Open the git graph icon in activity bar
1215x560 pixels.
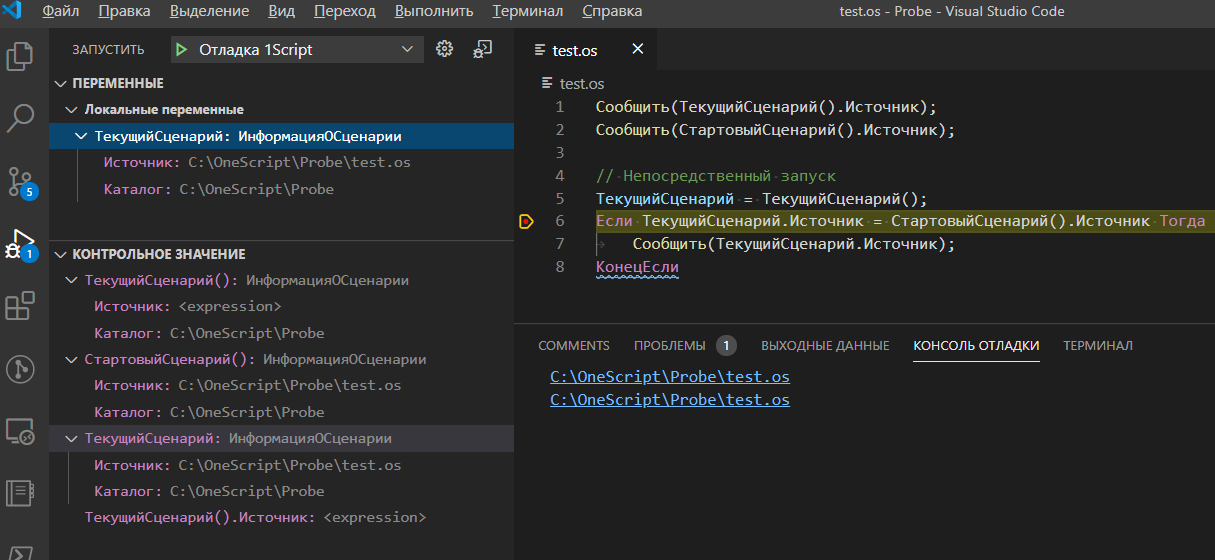point(22,369)
